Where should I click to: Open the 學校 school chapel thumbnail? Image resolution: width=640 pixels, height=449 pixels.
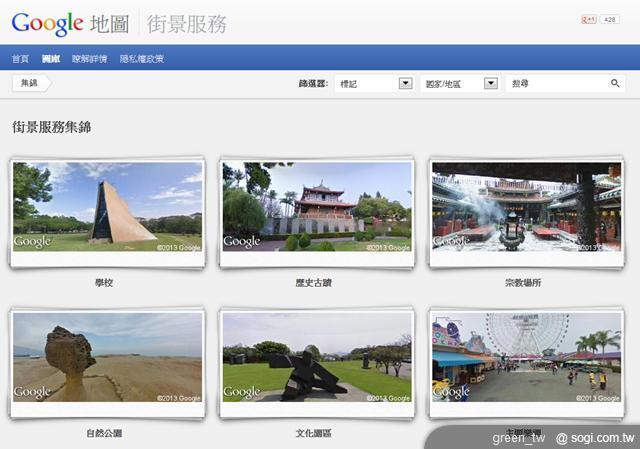pos(107,206)
